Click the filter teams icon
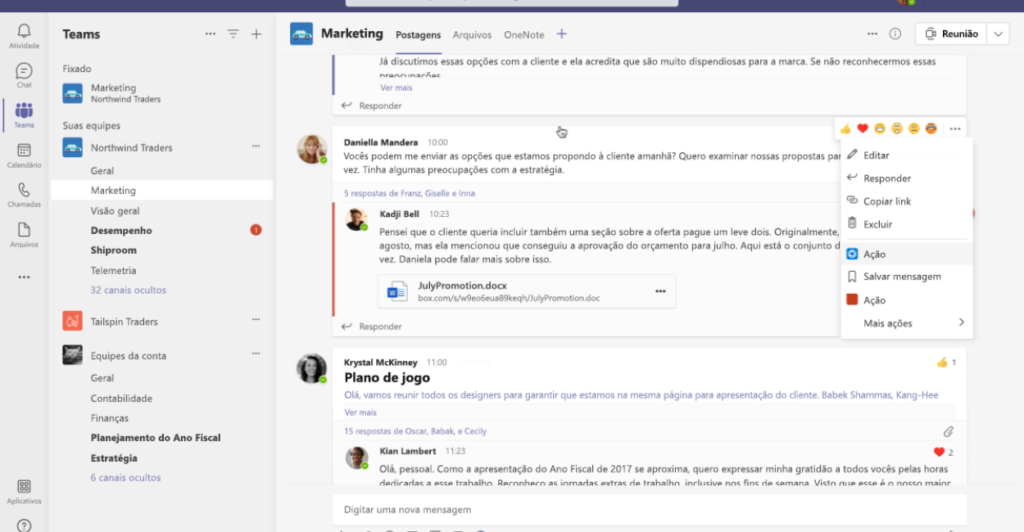The height and width of the screenshot is (532, 1024). coord(233,34)
